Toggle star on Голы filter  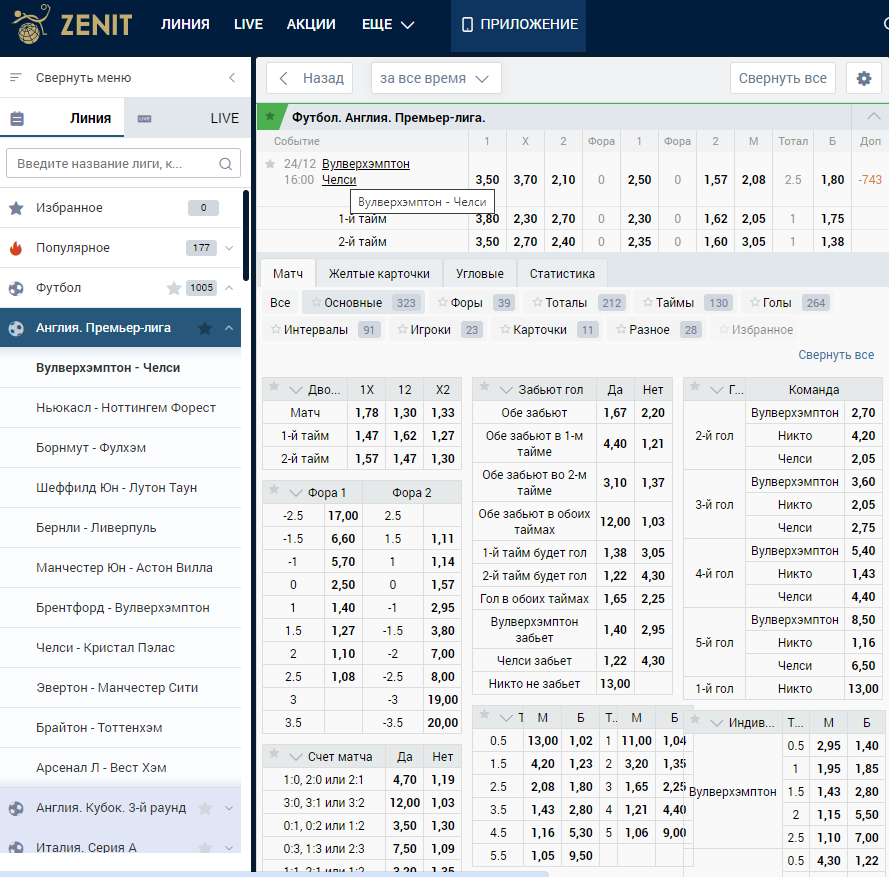click(x=755, y=302)
